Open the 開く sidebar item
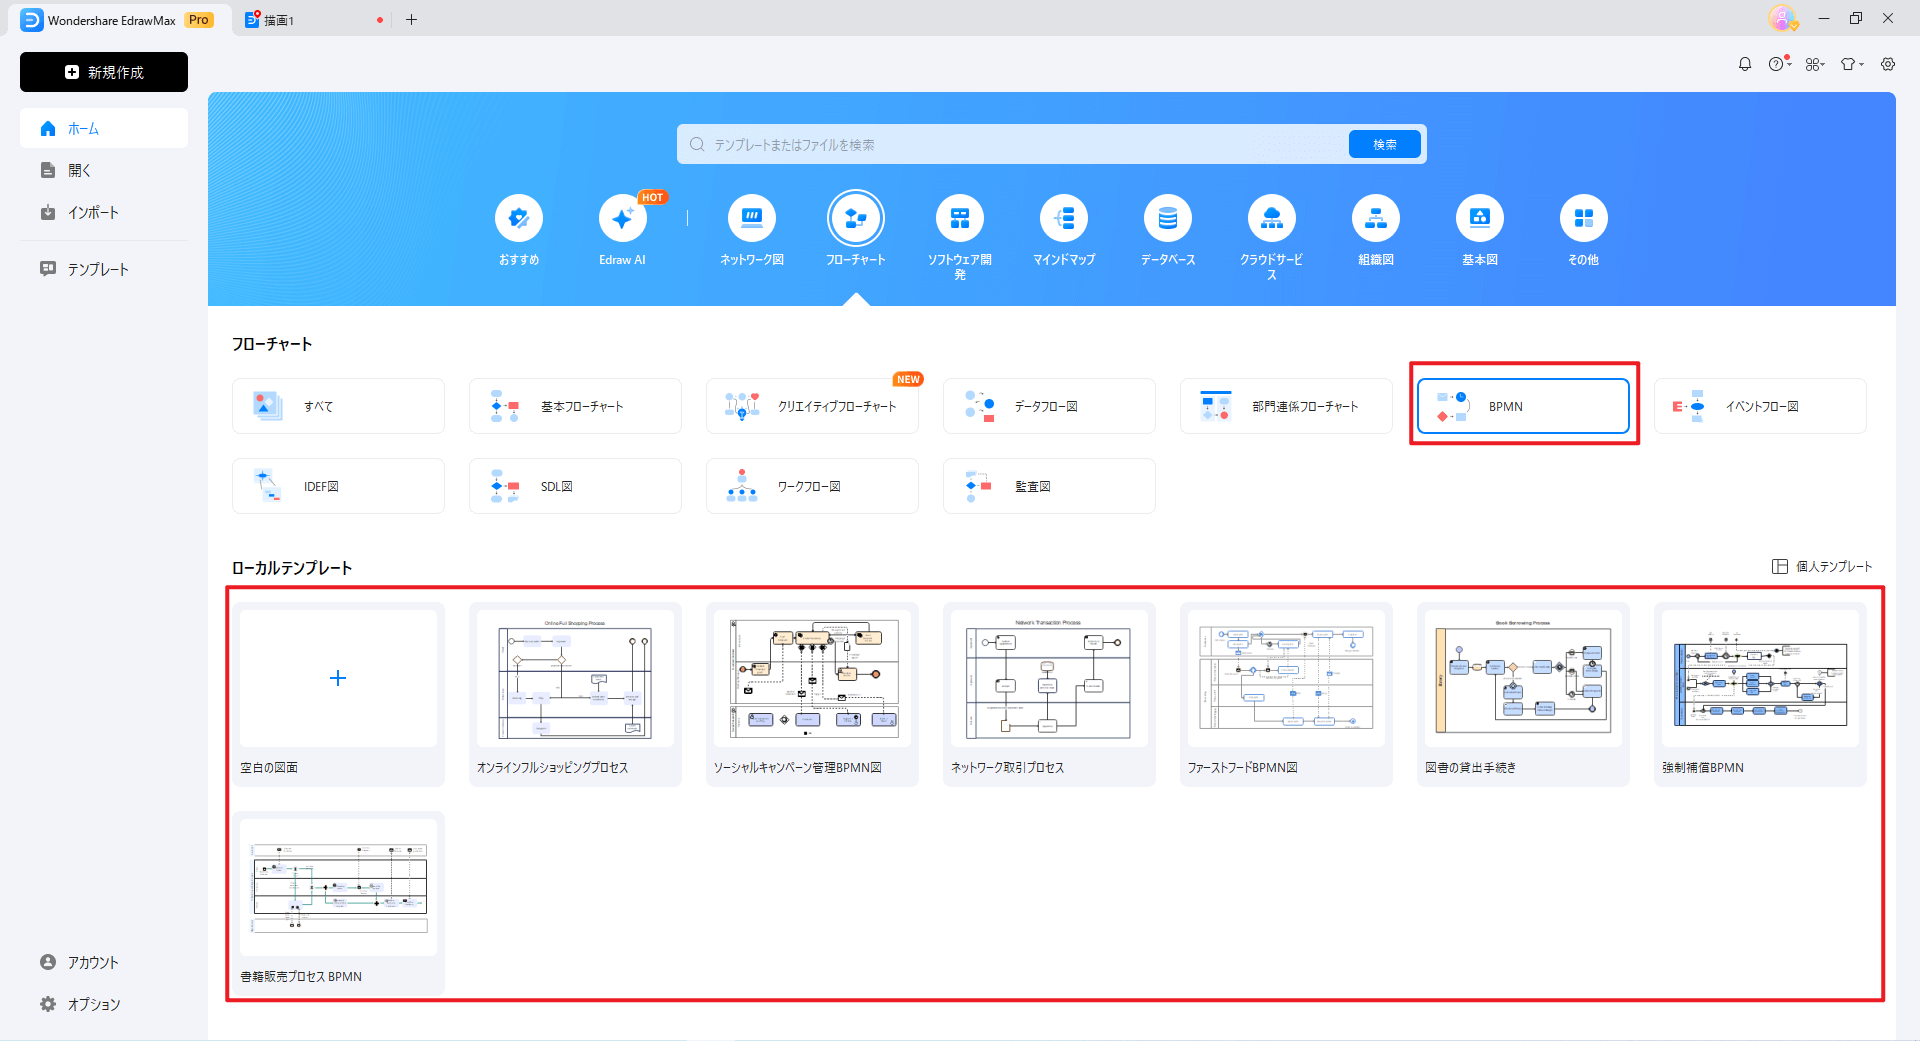Viewport: 1920px width, 1041px height. tap(104, 171)
